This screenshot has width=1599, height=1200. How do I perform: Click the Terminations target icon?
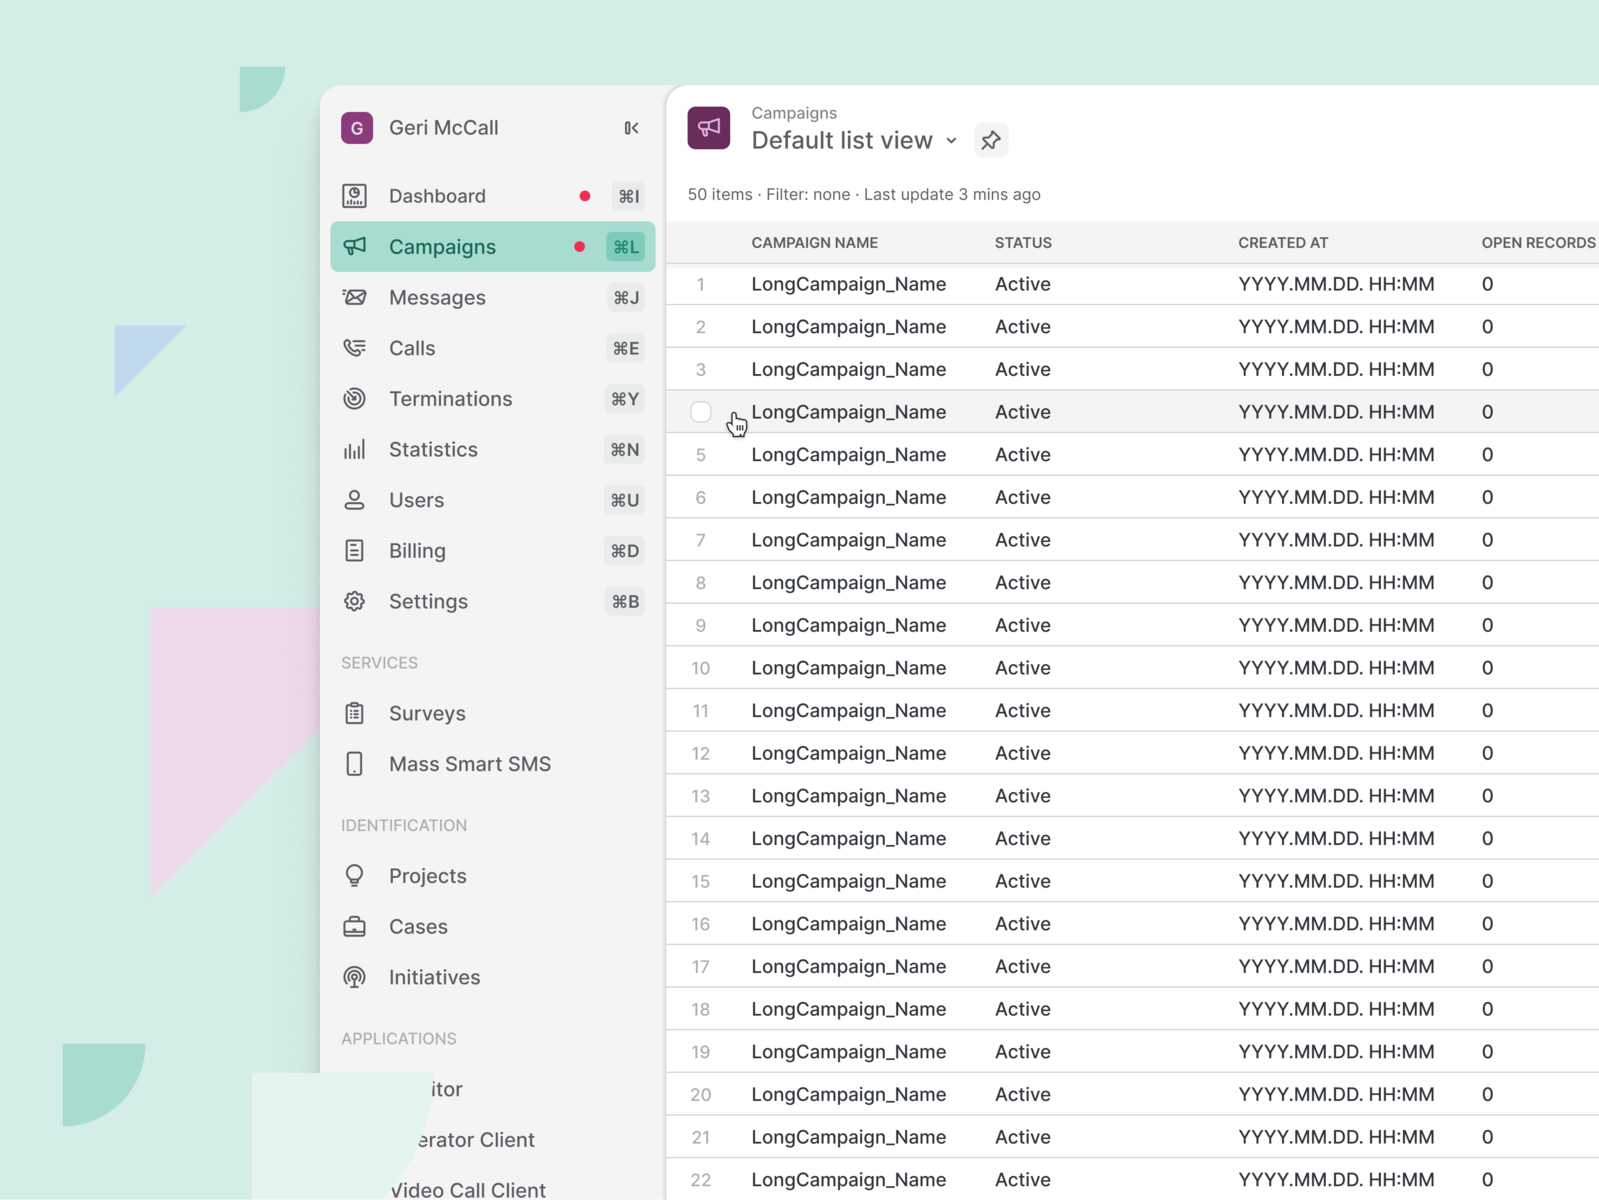355,398
